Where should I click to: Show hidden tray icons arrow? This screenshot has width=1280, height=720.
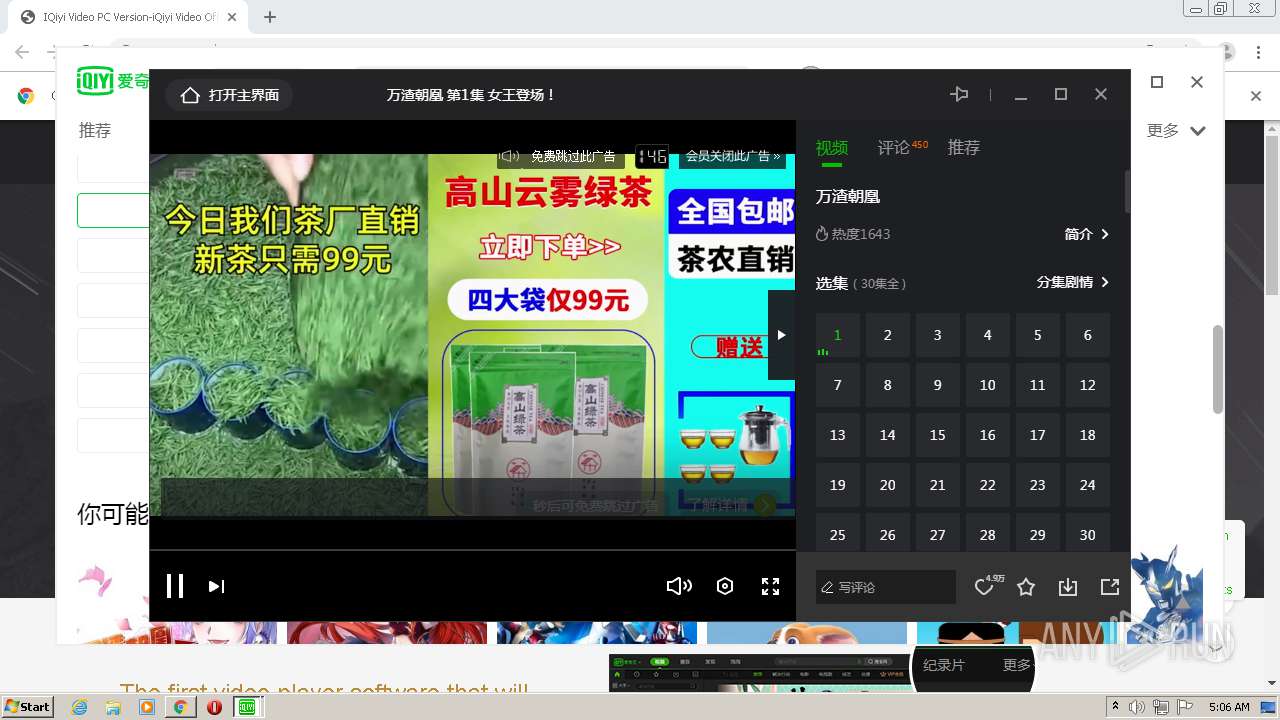pos(1116,707)
